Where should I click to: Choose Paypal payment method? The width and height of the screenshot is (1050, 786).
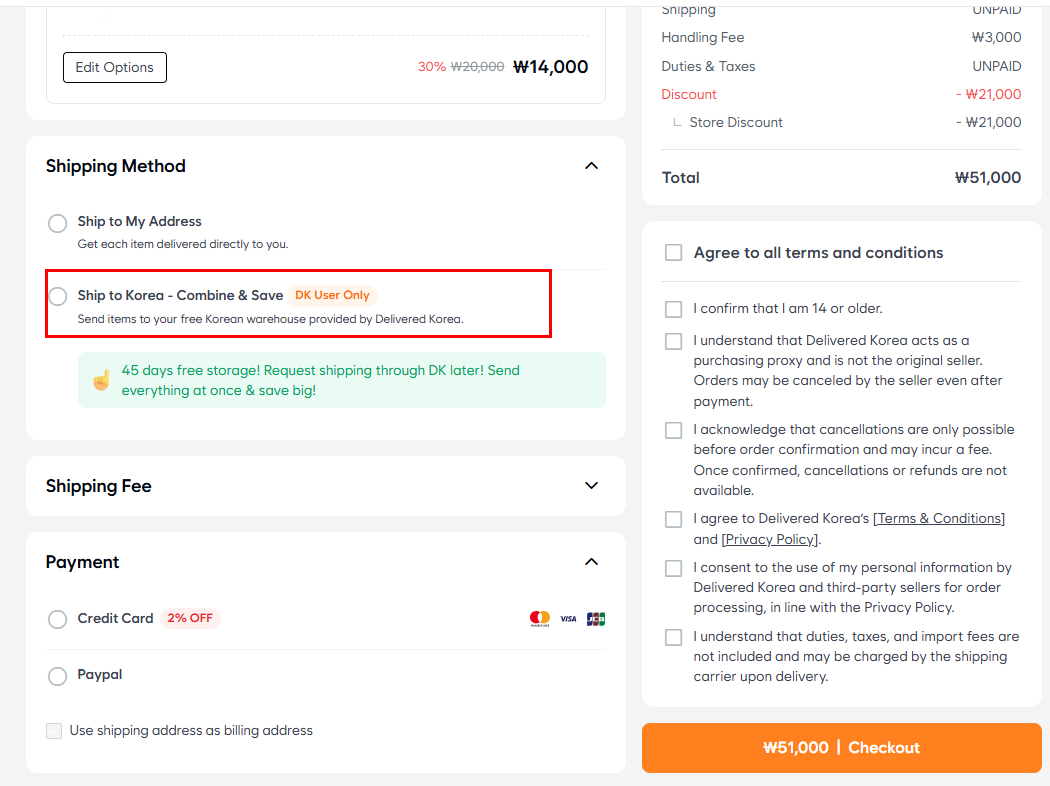coord(58,676)
